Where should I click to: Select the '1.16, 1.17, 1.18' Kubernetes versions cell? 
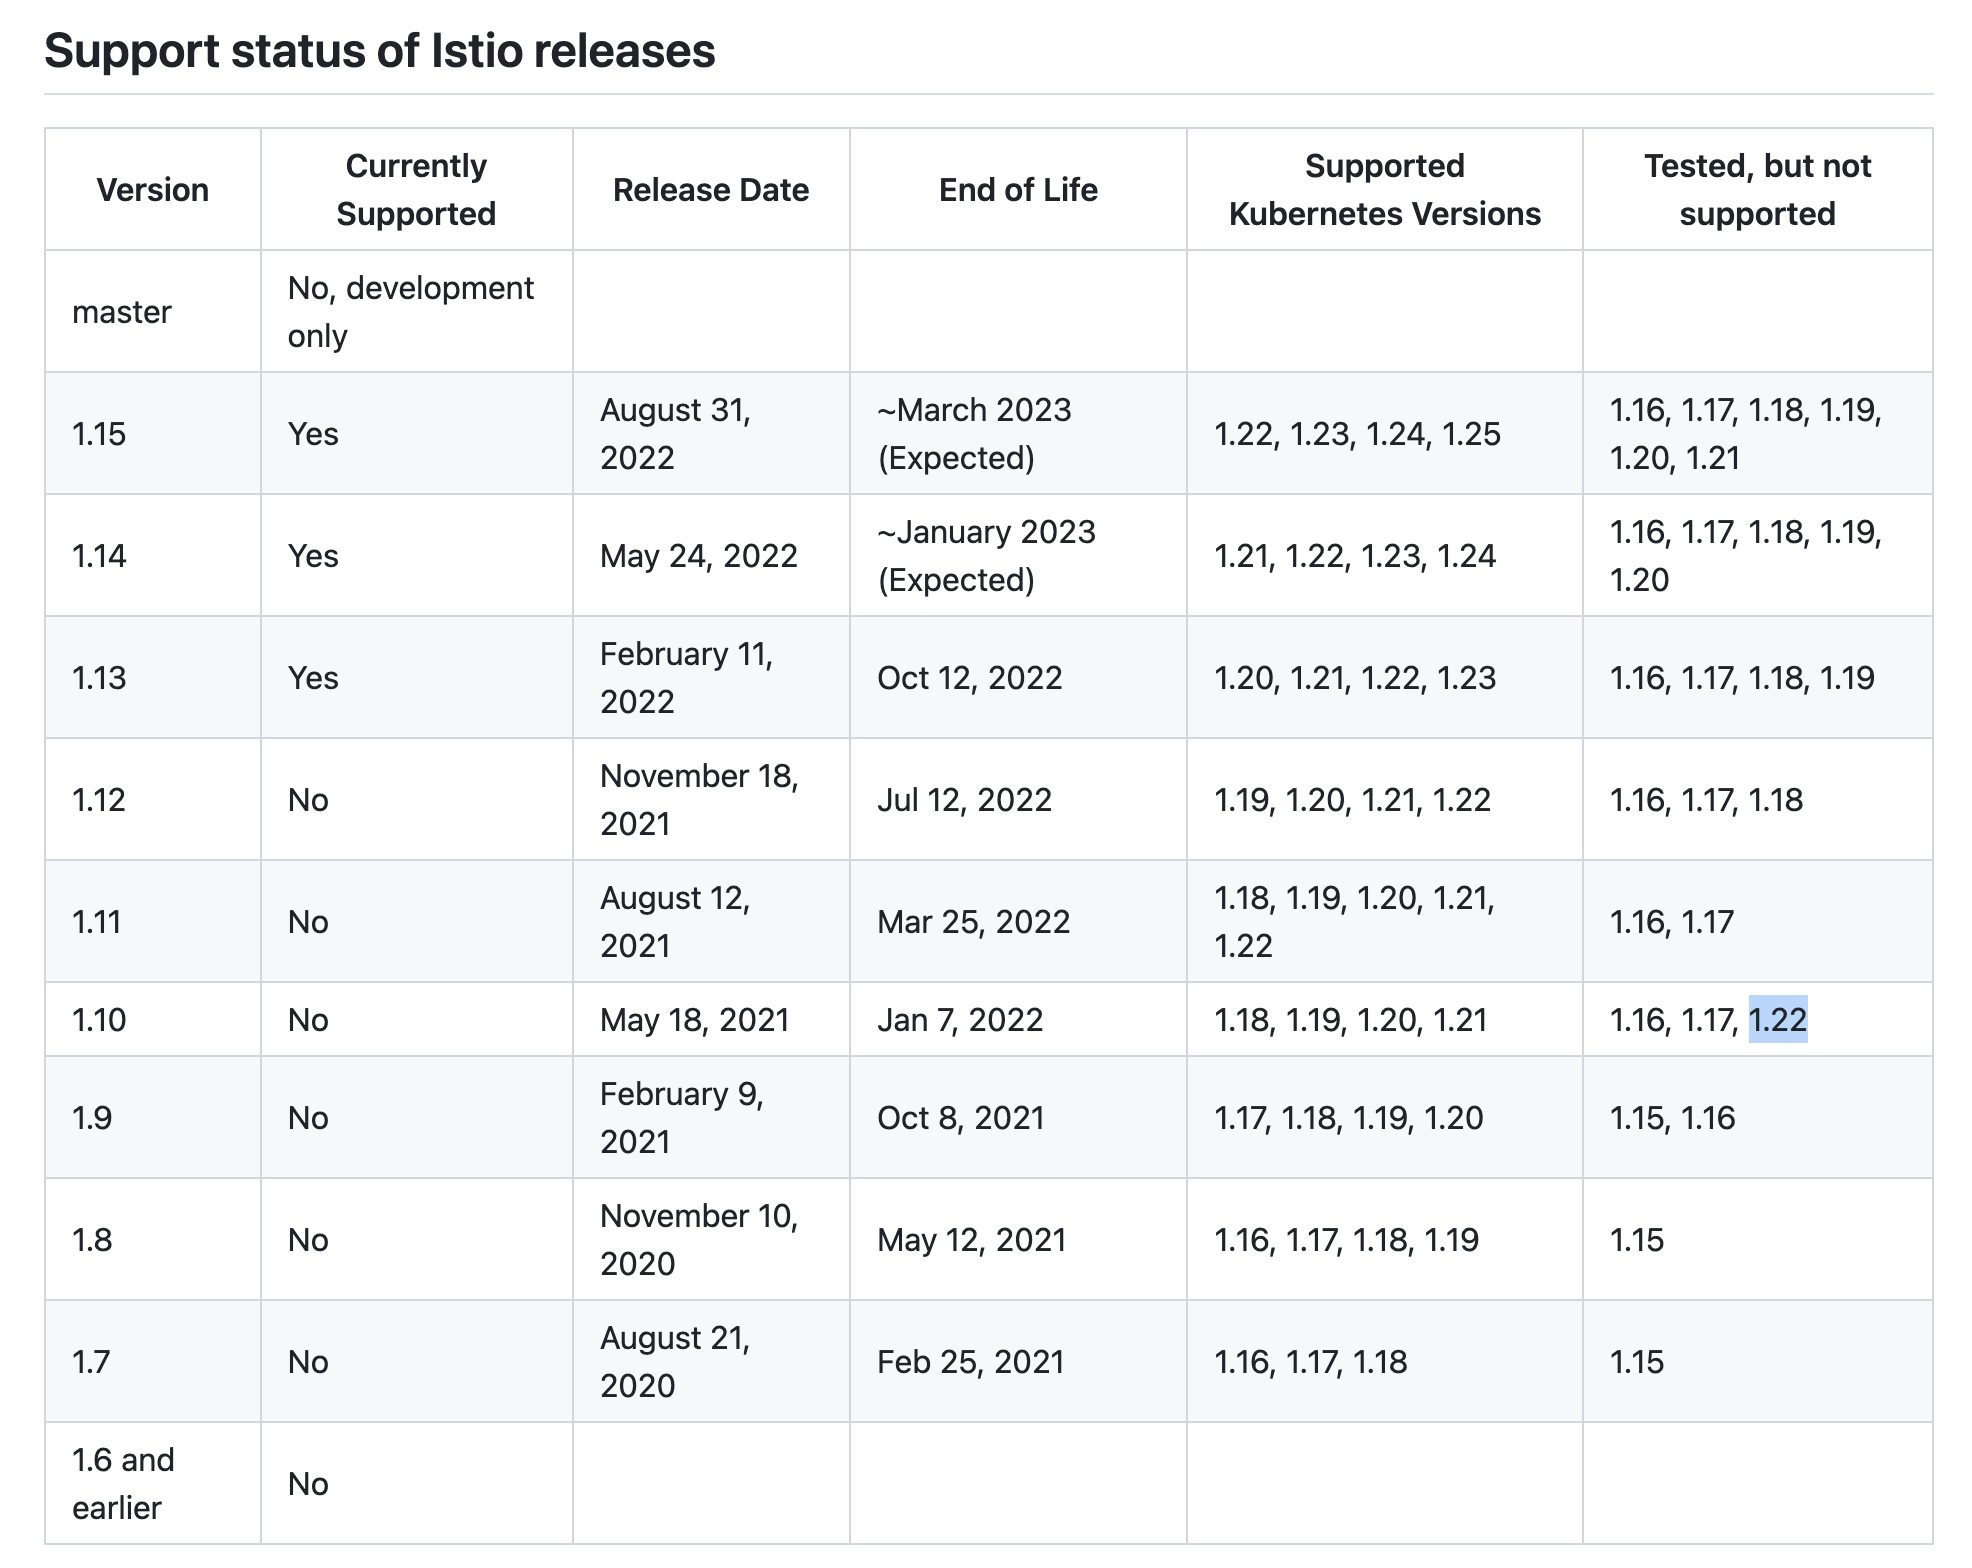(1384, 1361)
